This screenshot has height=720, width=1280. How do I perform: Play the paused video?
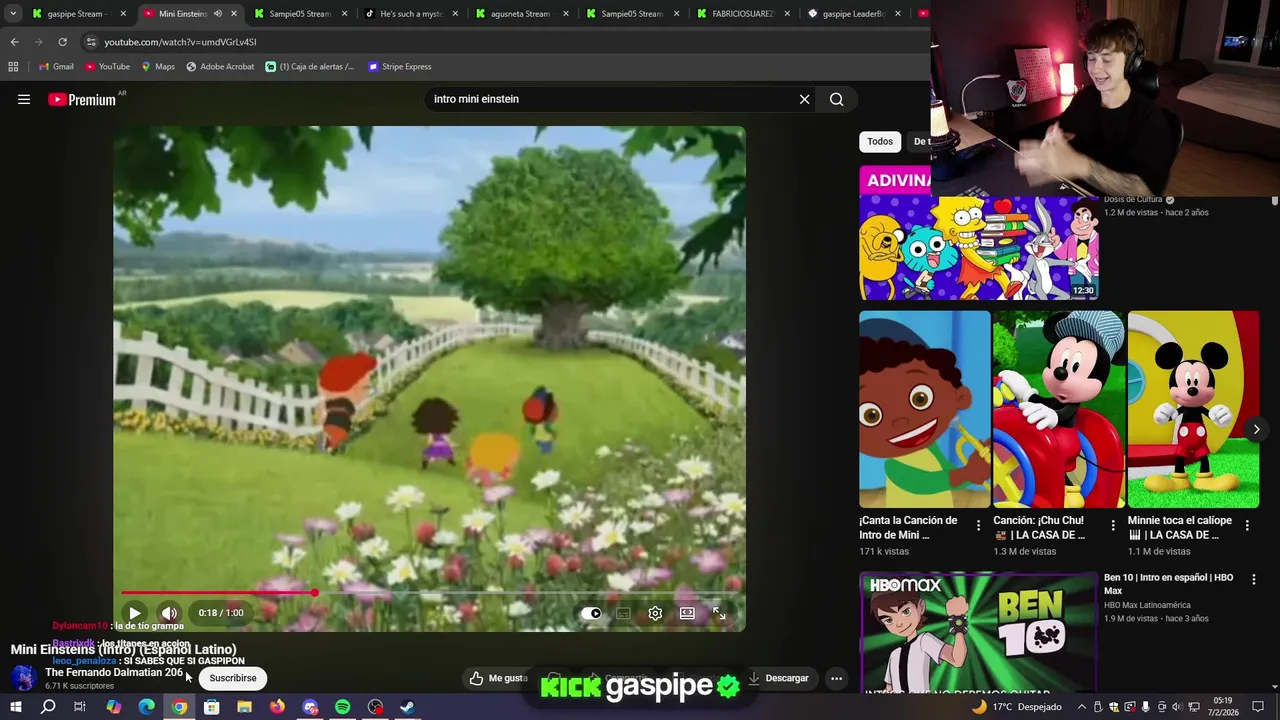135,613
